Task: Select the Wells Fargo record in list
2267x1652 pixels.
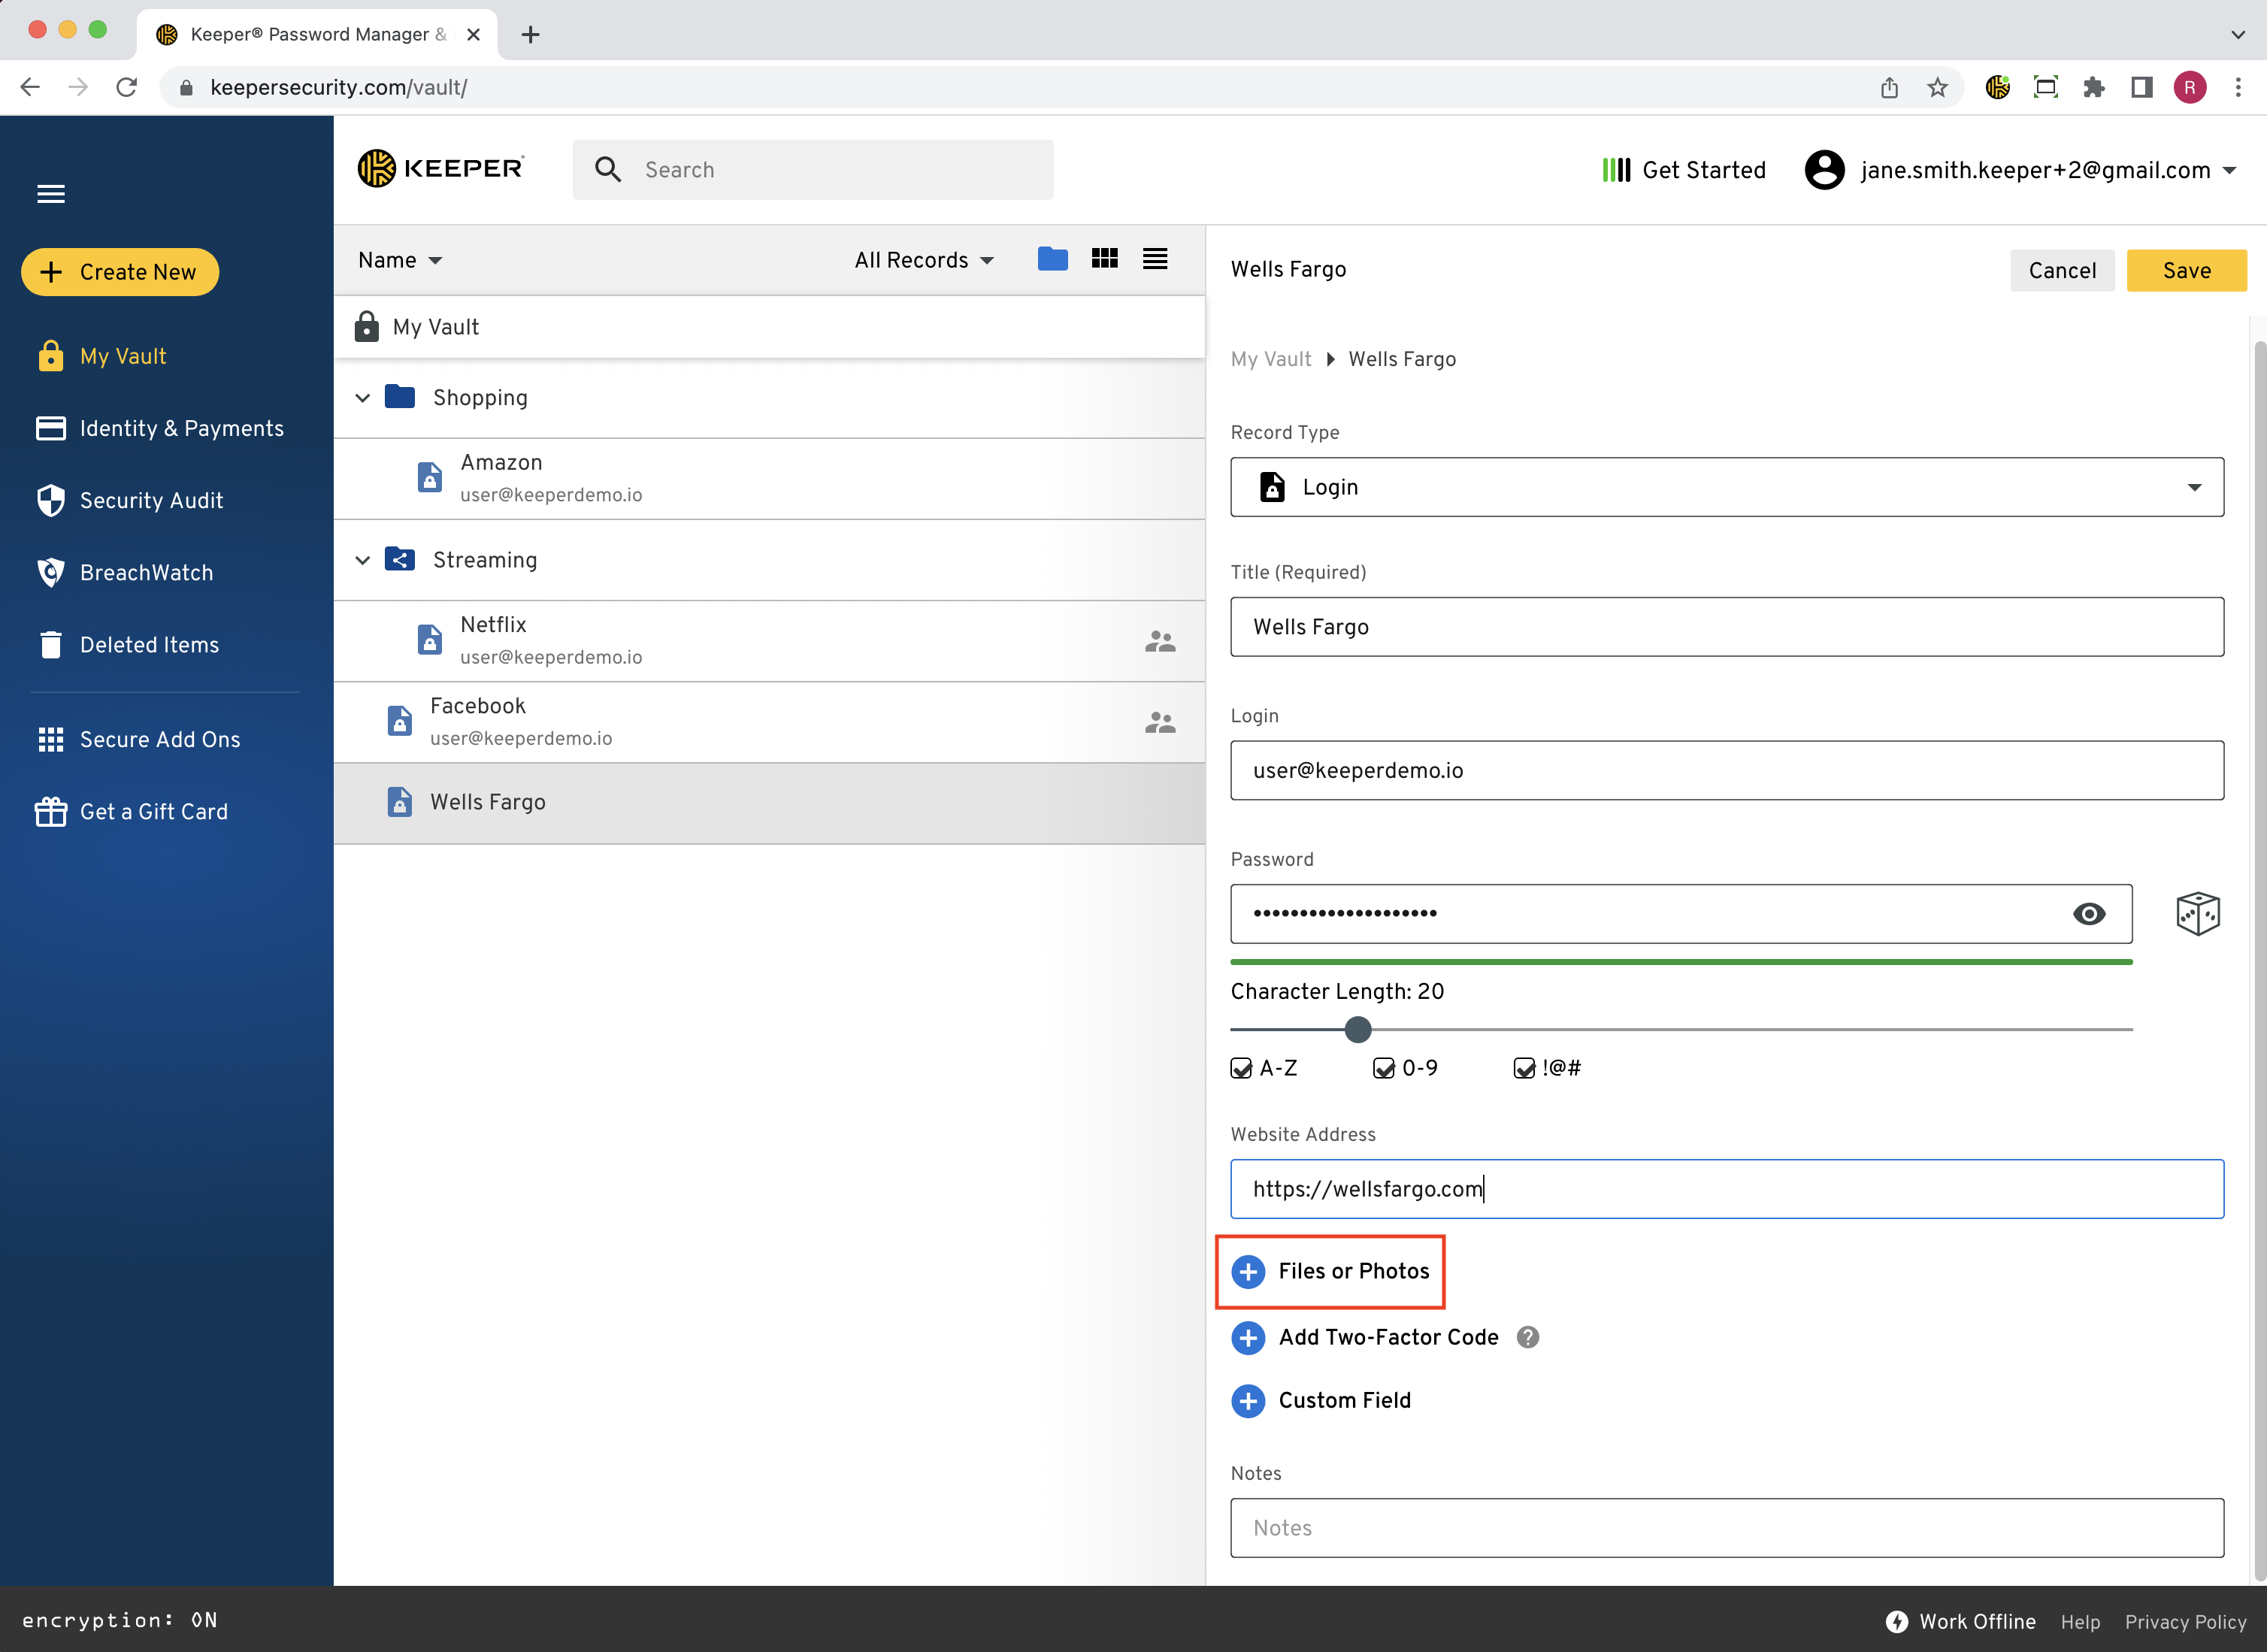Action: click(768, 803)
